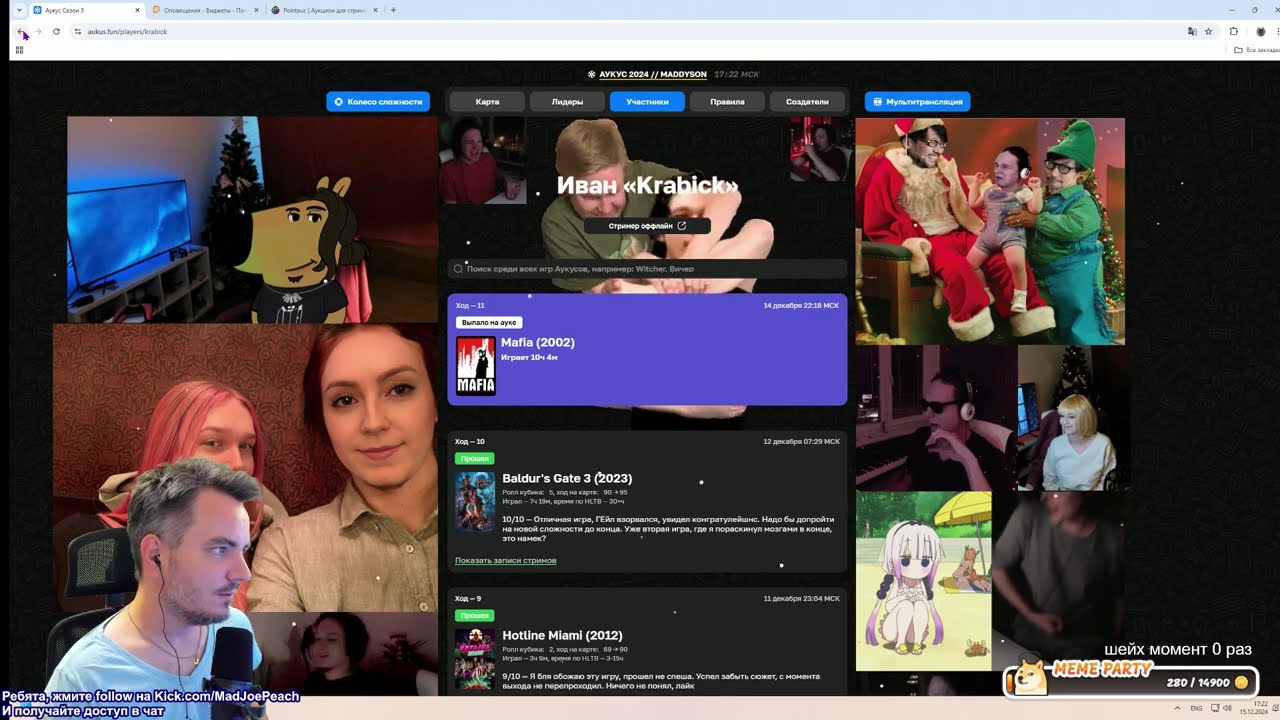Click the Стример оффлайн link button
1280x720 pixels.
[x=647, y=226]
